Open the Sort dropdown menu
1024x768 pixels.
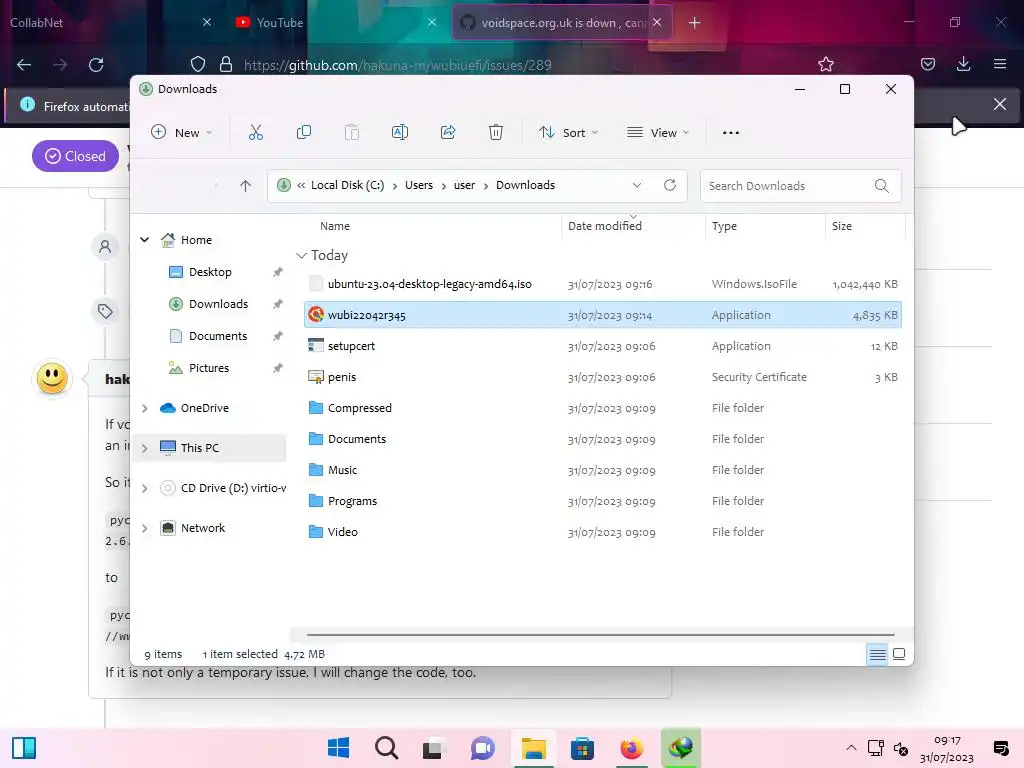tap(568, 133)
